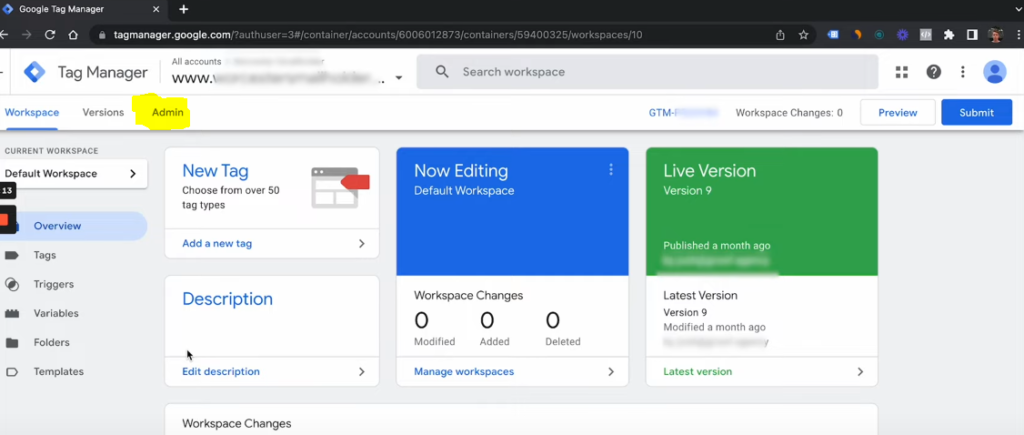1024x435 pixels.
Task: Click the browser forward arrow
Action: [x=26, y=35]
